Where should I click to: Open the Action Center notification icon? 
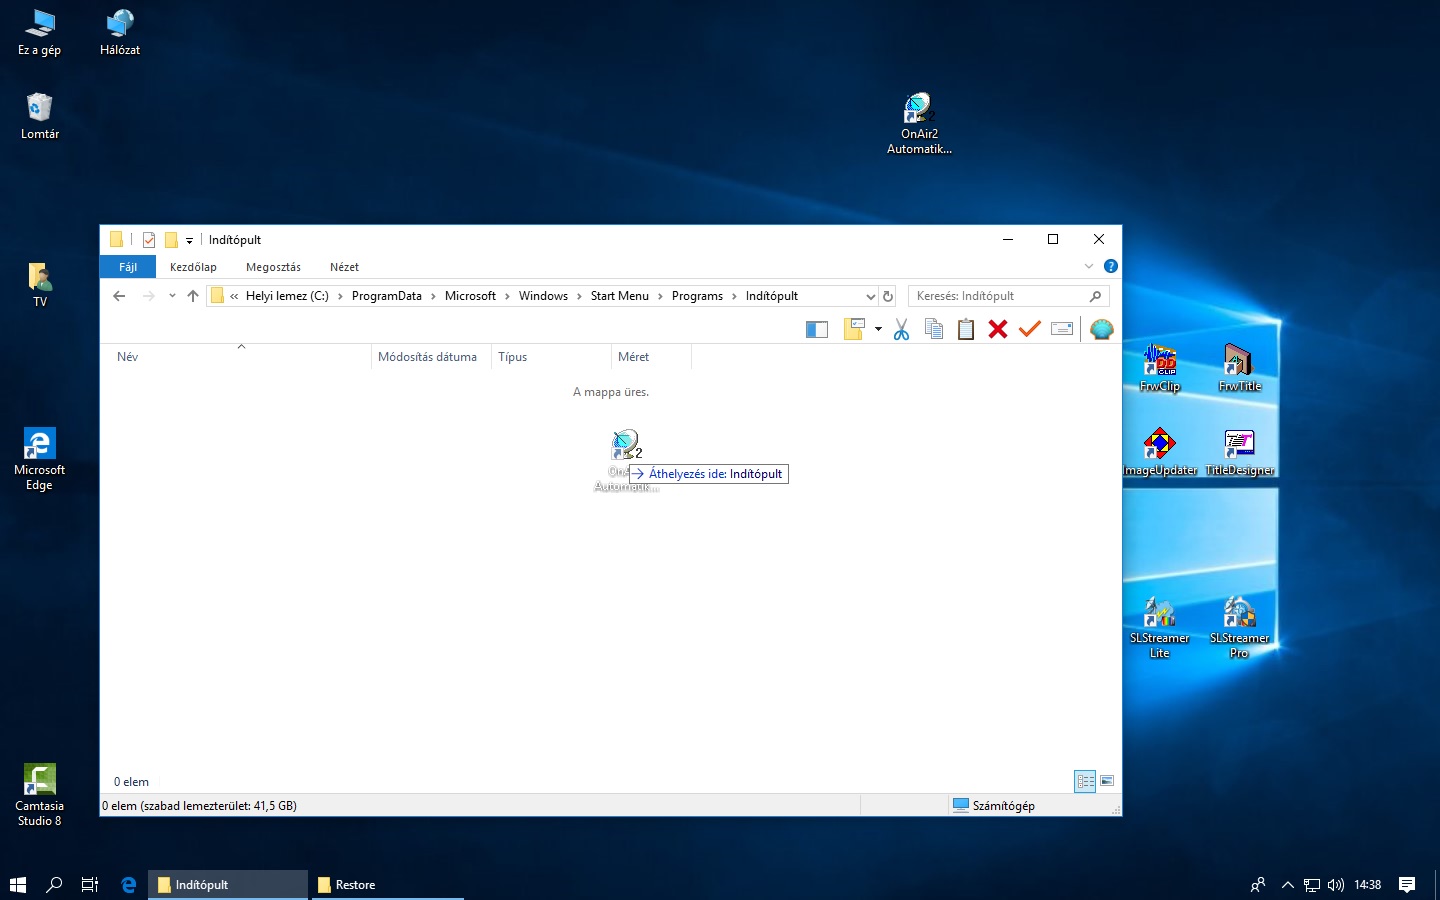click(x=1407, y=884)
